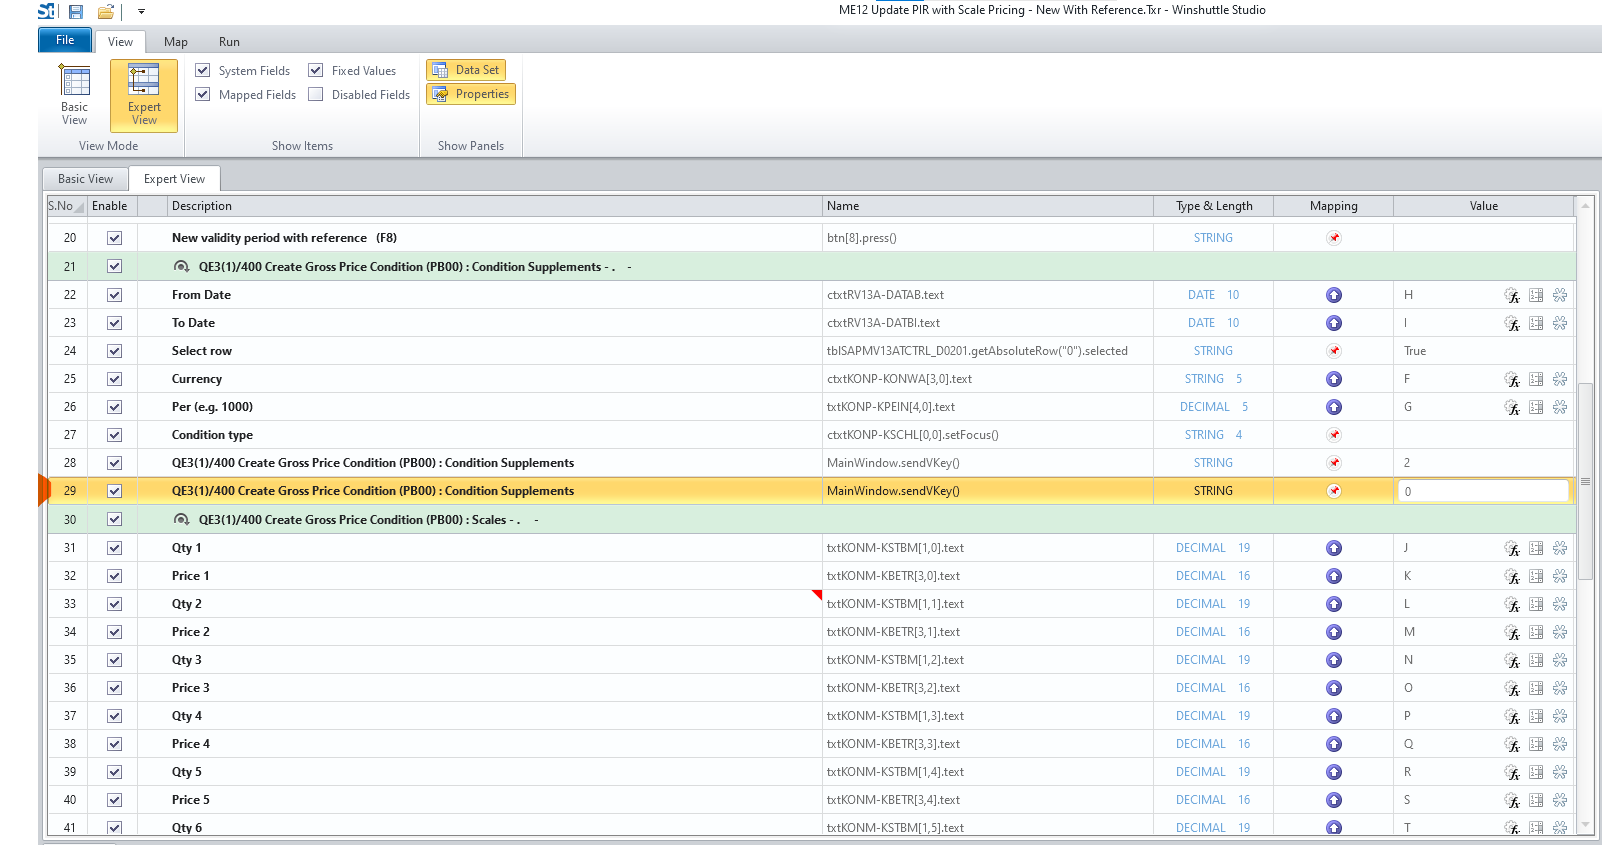Click the Save icon in quick access toolbar
1602x845 pixels.
(76, 12)
